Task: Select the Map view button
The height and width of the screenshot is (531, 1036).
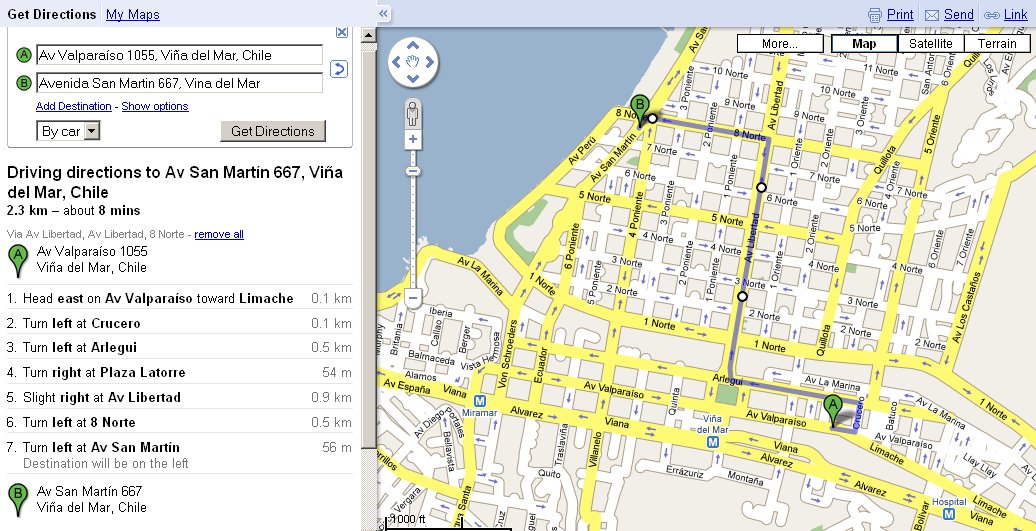Action: pos(864,44)
